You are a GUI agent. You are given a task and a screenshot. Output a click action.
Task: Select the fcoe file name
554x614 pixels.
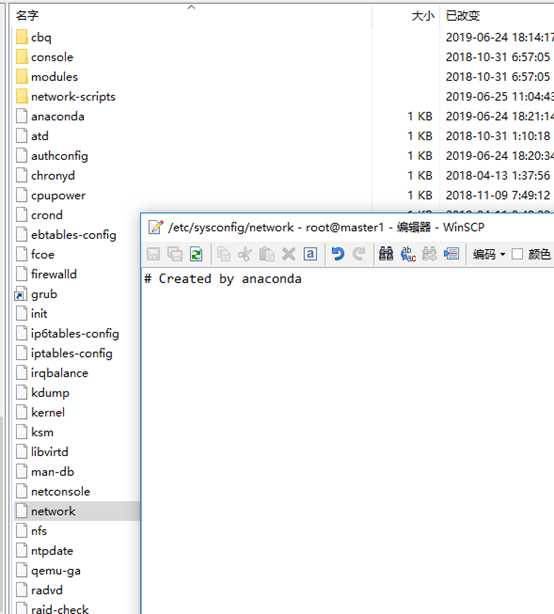pos(43,255)
